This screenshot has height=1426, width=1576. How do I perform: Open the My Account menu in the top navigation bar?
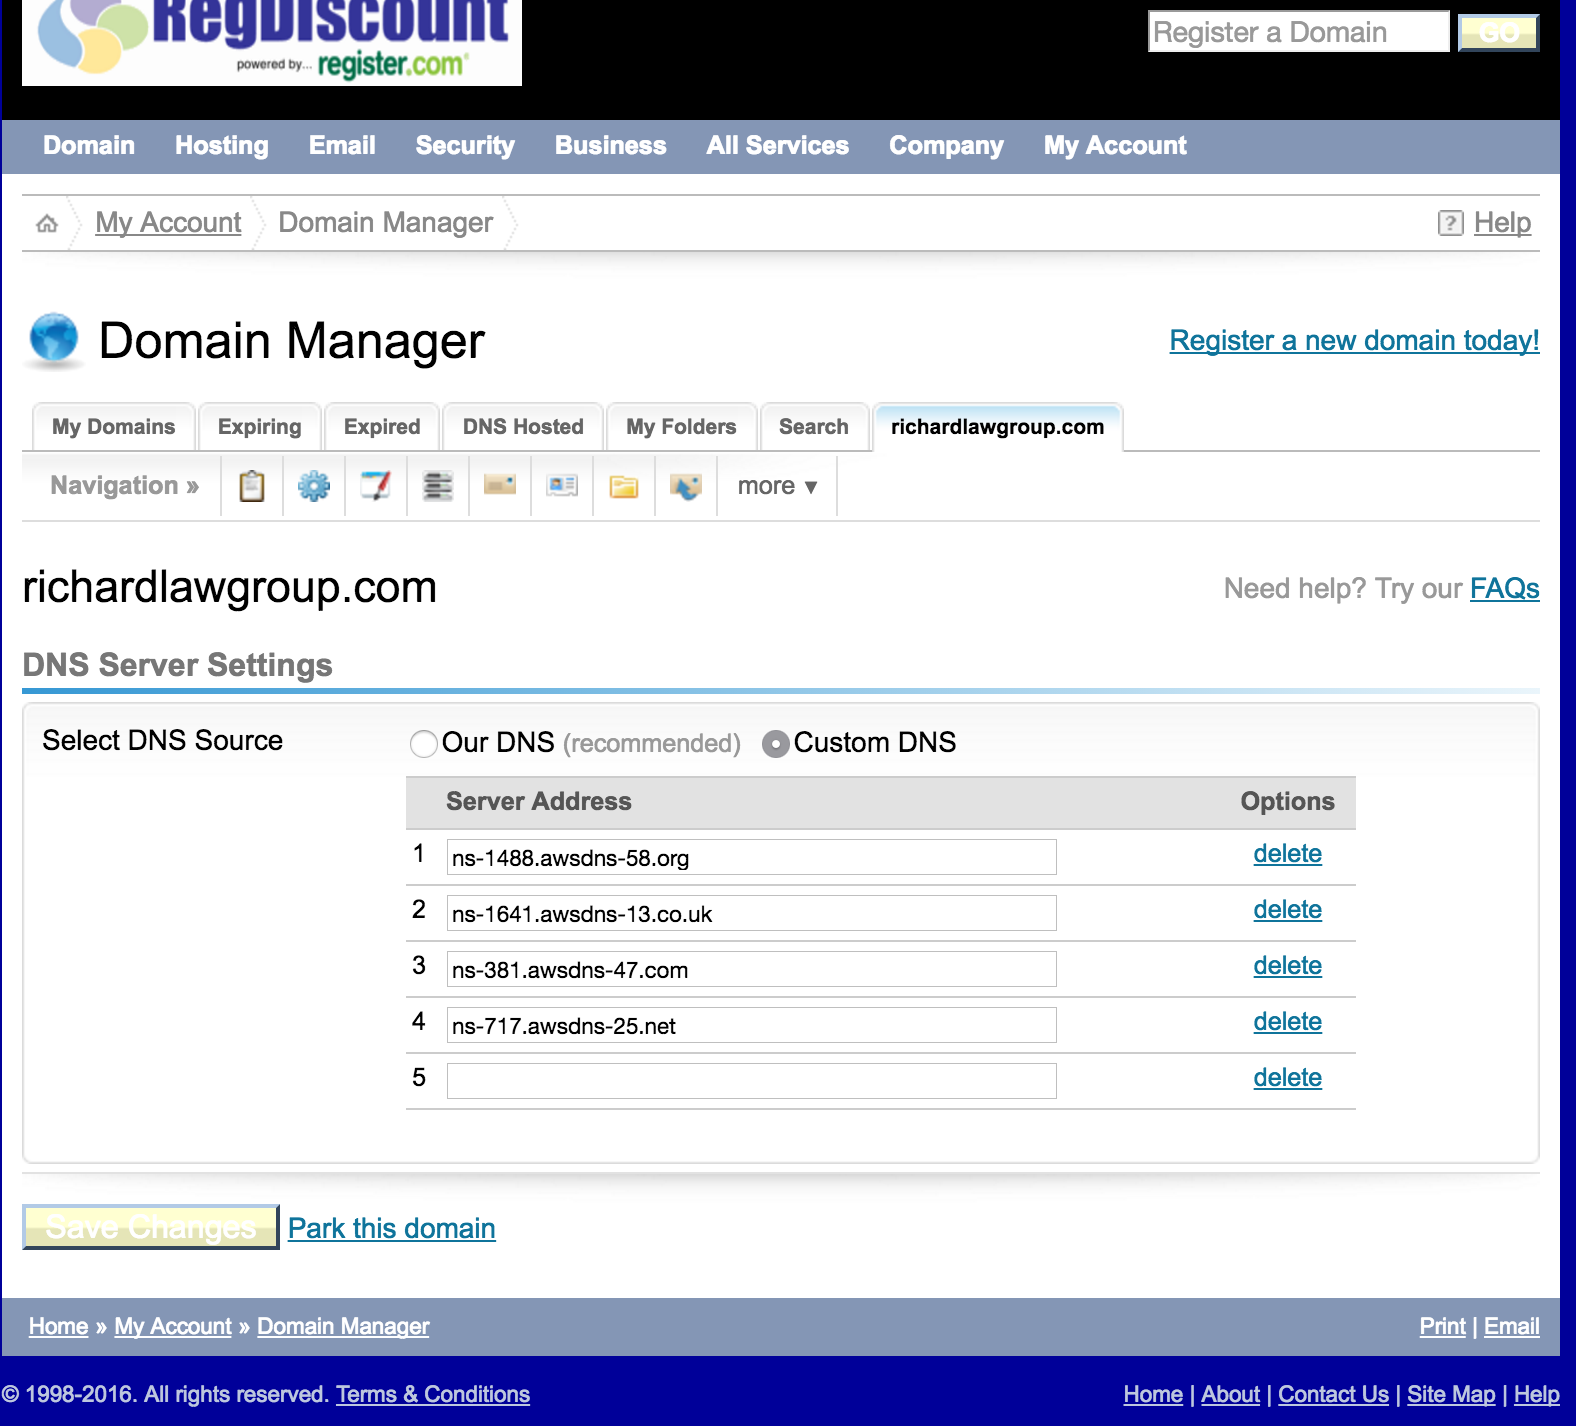pos(1115,146)
